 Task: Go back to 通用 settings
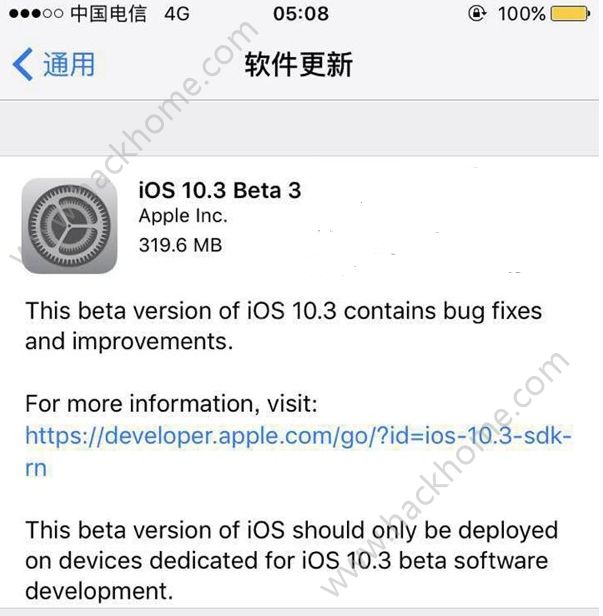pos(54,64)
